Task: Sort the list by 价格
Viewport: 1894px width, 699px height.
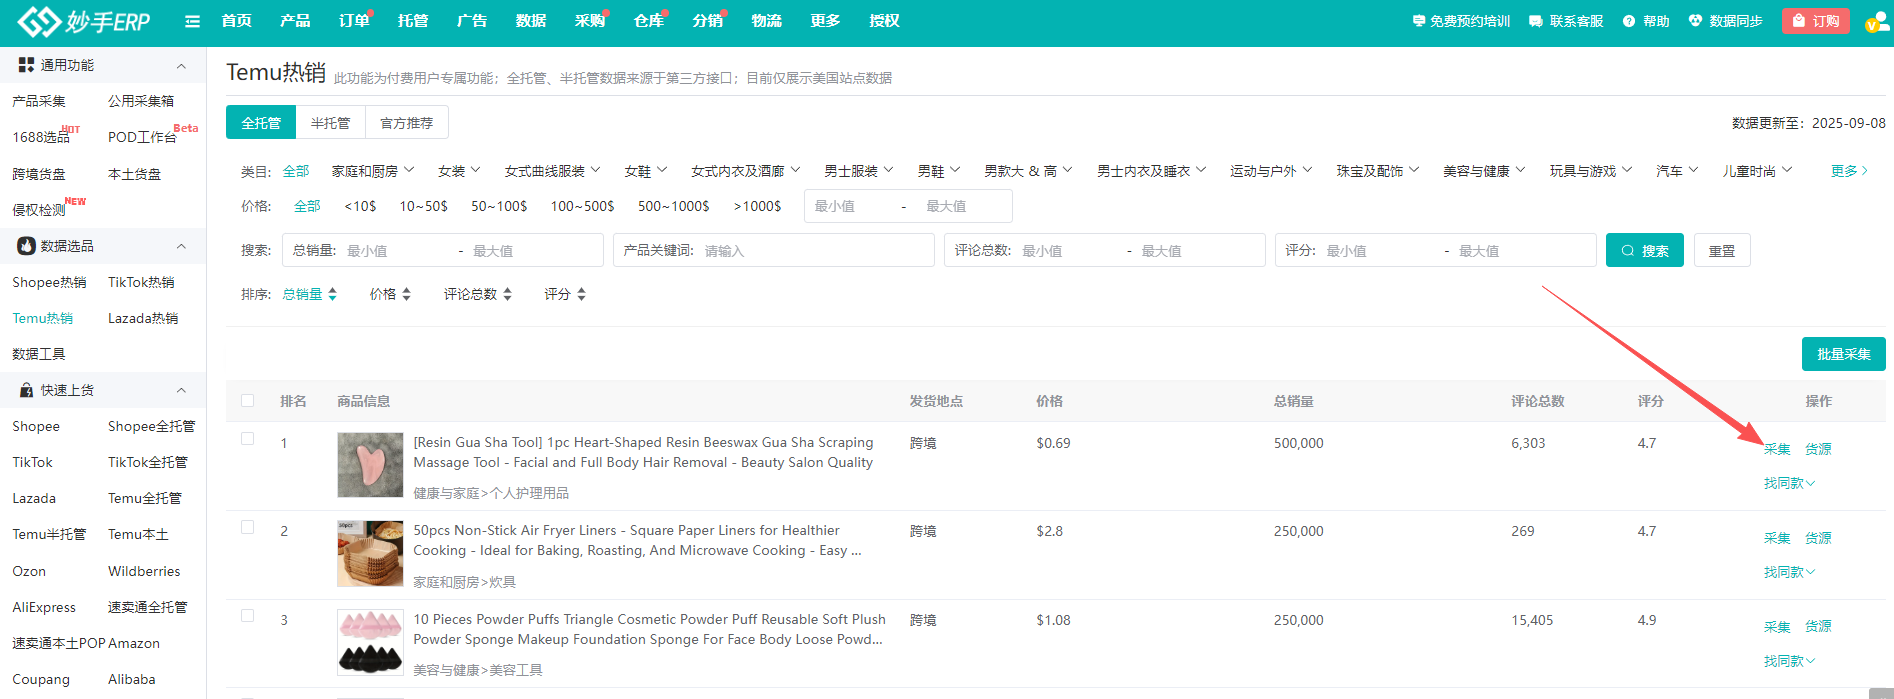Action: point(390,294)
